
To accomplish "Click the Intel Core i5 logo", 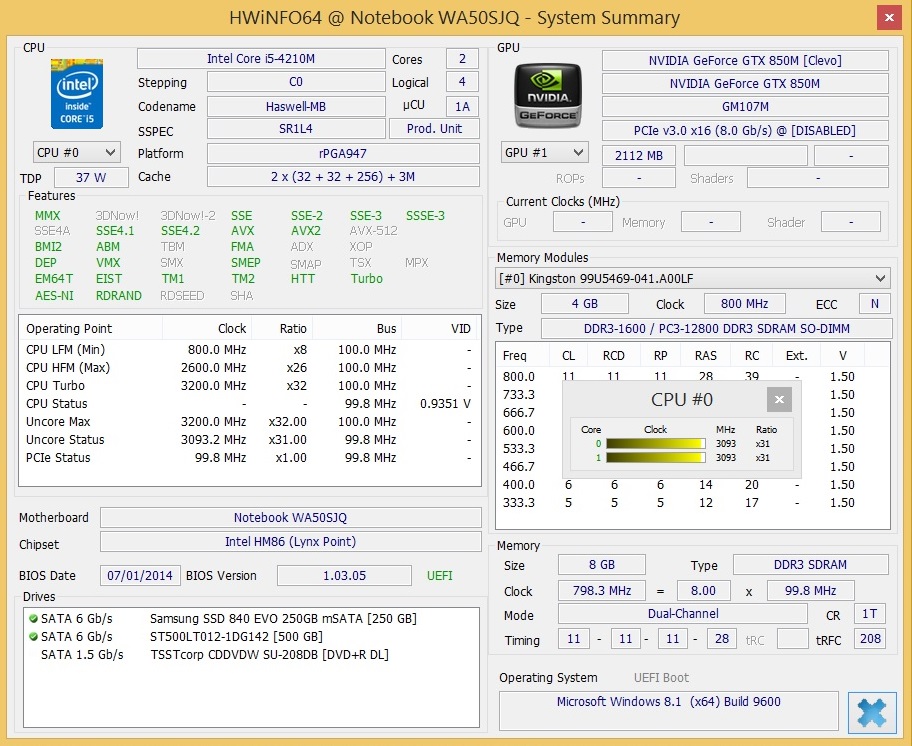I will [x=77, y=94].
